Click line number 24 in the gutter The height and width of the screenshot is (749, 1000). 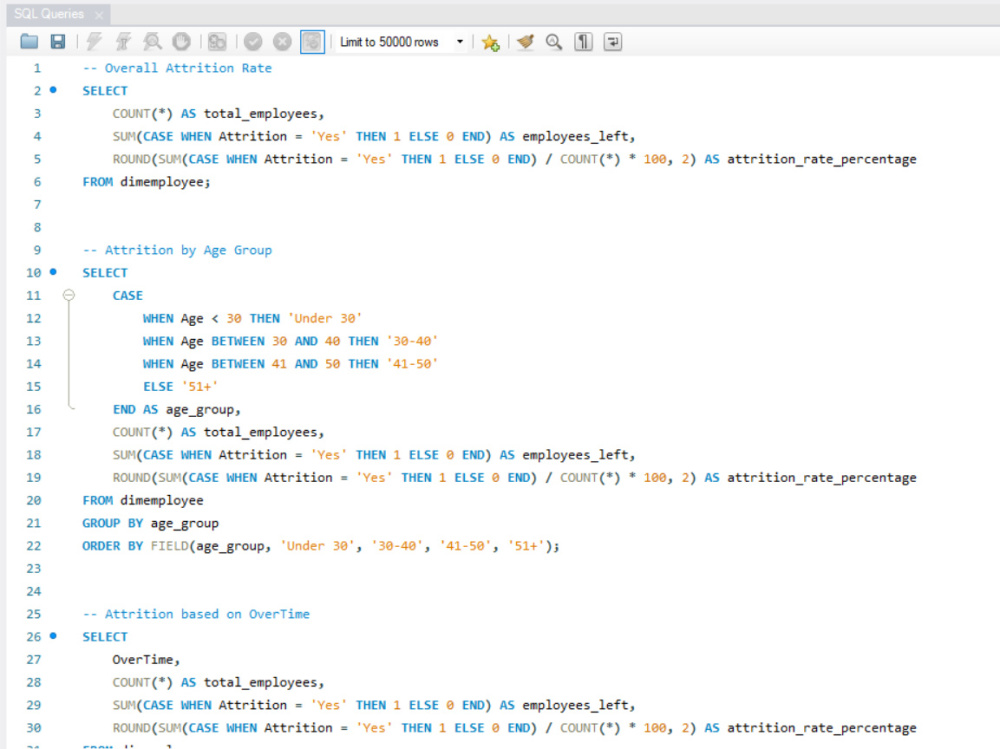(x=34, y=591)
